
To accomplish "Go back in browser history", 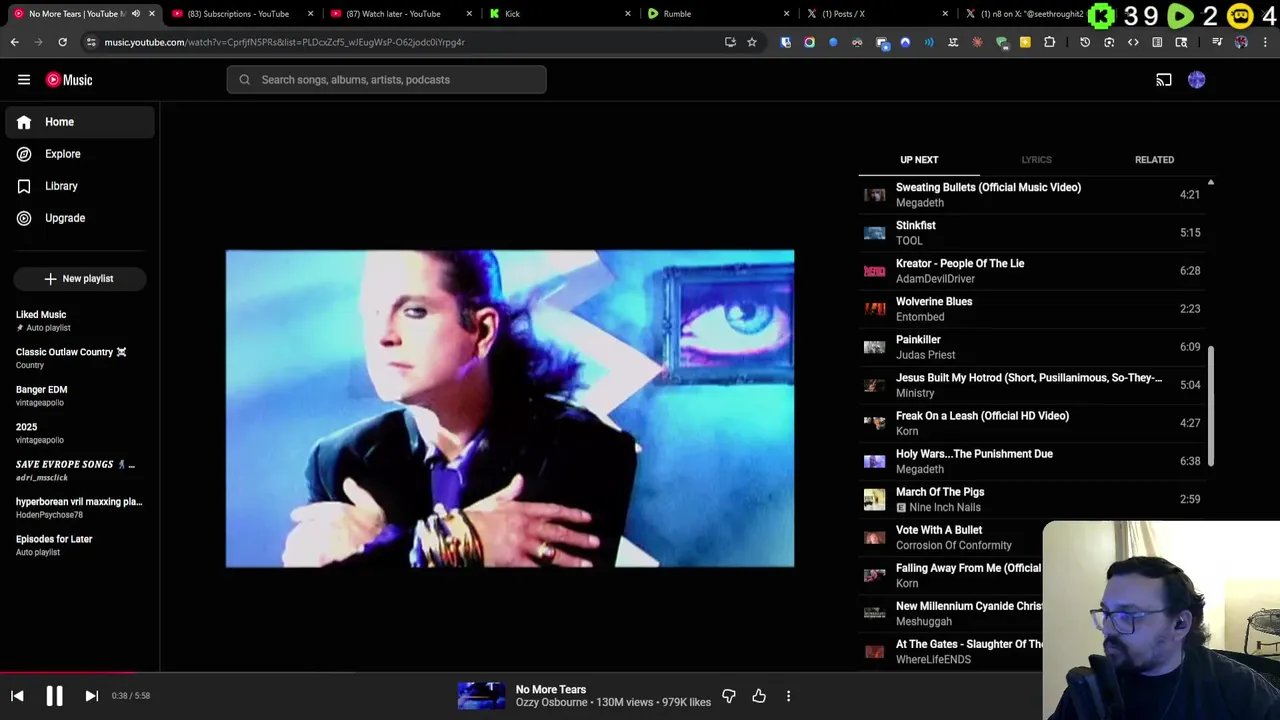I will pyautogui.click(x=14, y=42).
